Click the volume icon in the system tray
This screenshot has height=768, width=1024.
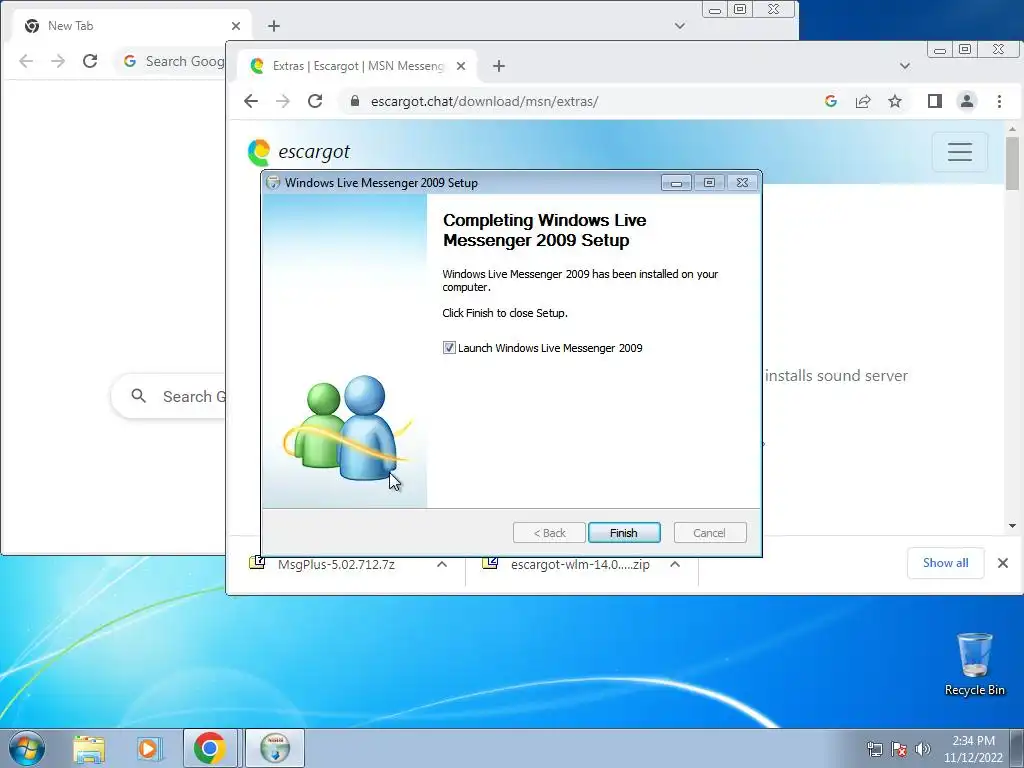click(923, 749)
